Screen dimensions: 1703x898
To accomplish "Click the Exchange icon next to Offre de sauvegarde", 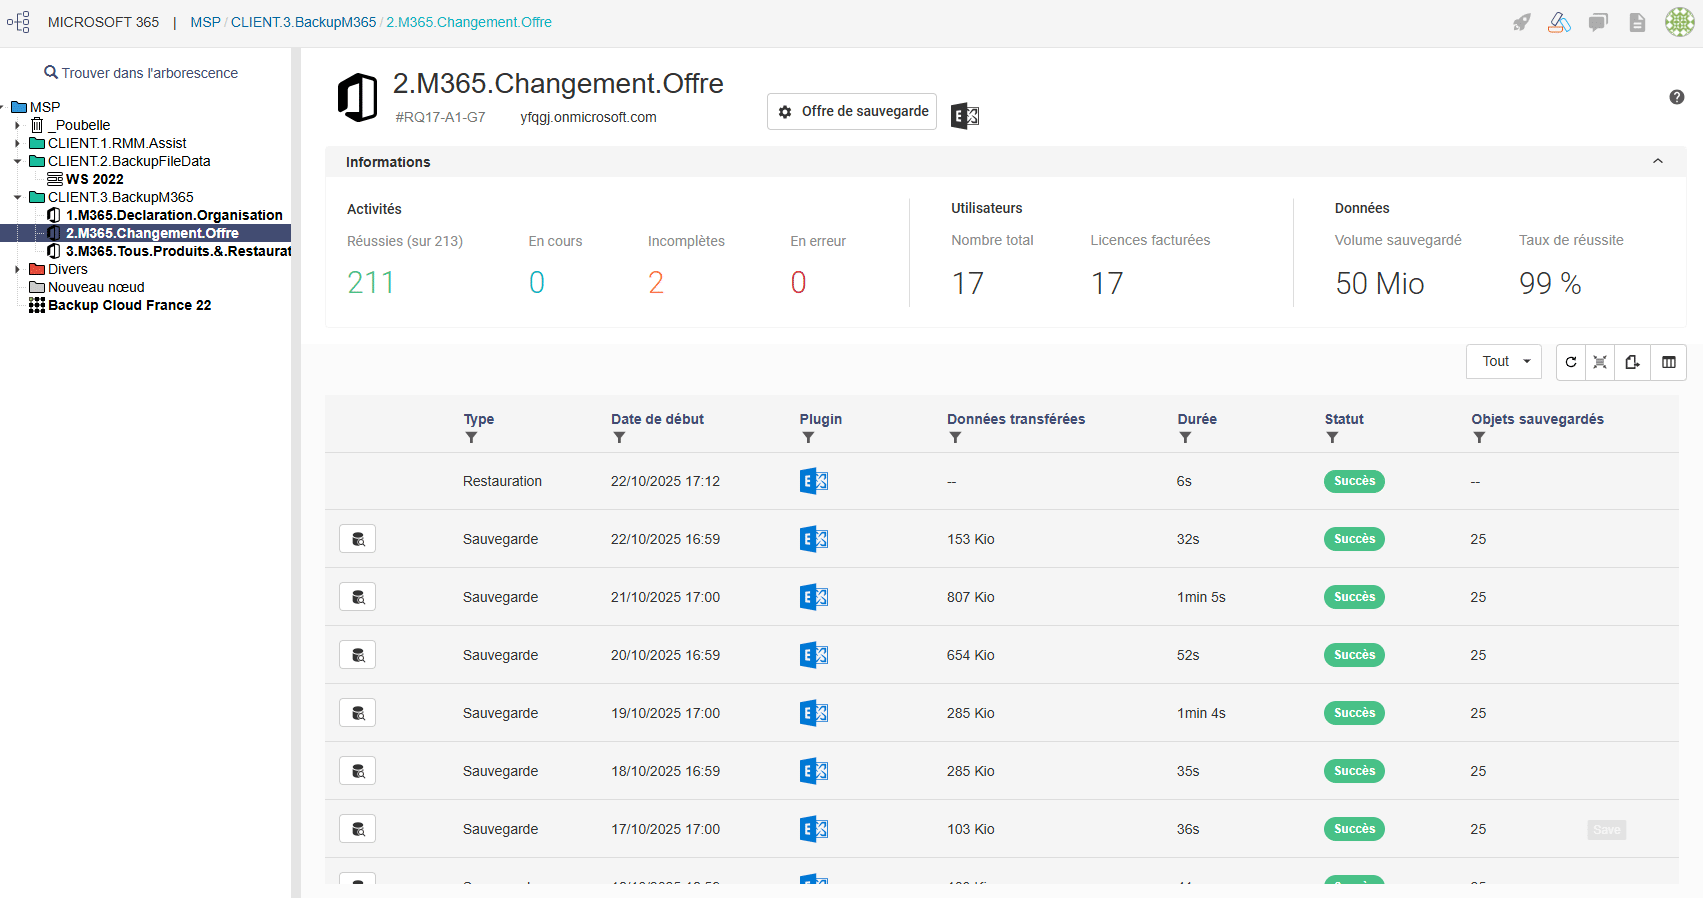I will [x=965, y=116].
